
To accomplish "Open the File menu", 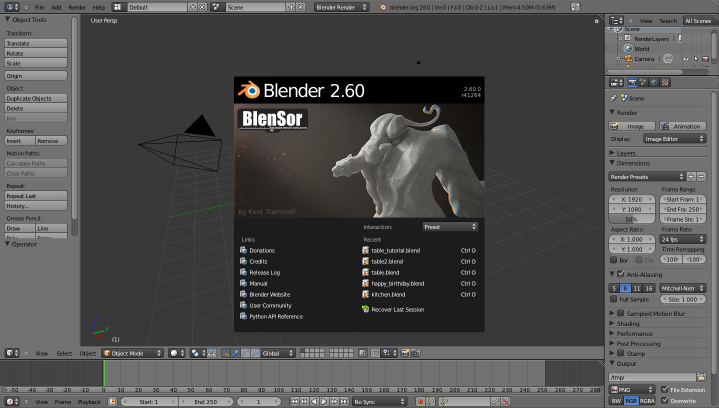I will 39,7.
